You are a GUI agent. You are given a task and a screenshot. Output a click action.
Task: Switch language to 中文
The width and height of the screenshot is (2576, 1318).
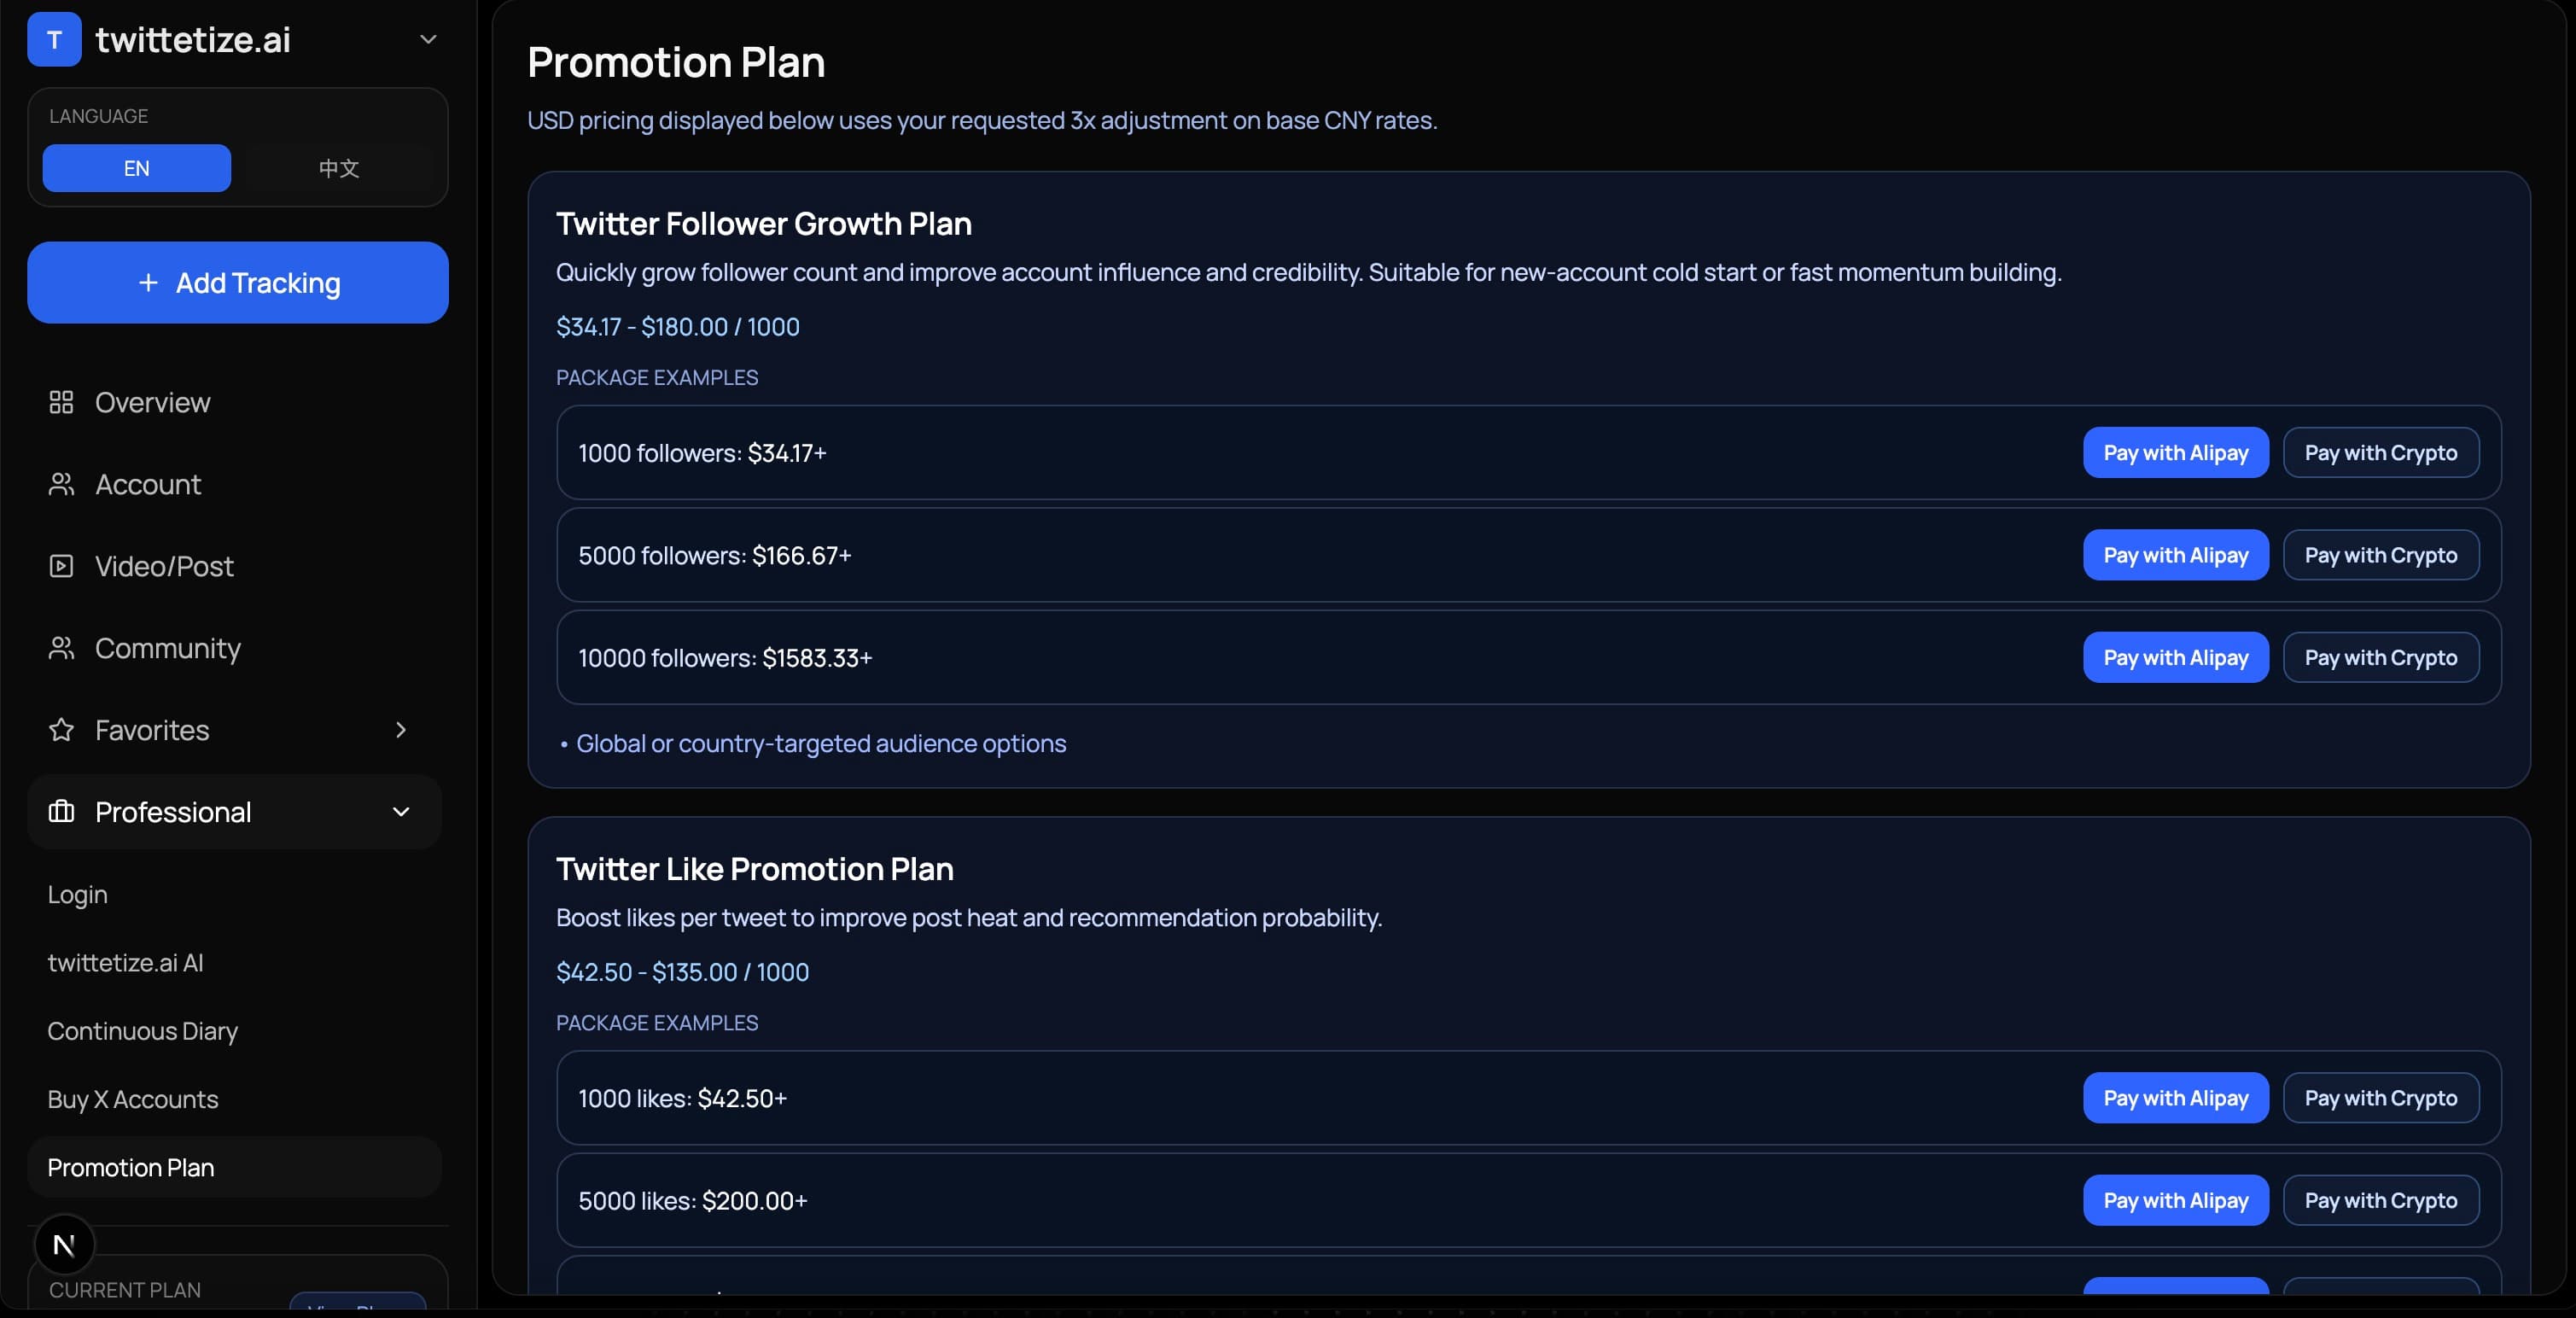pyautogui.click(x=337, y=168)
